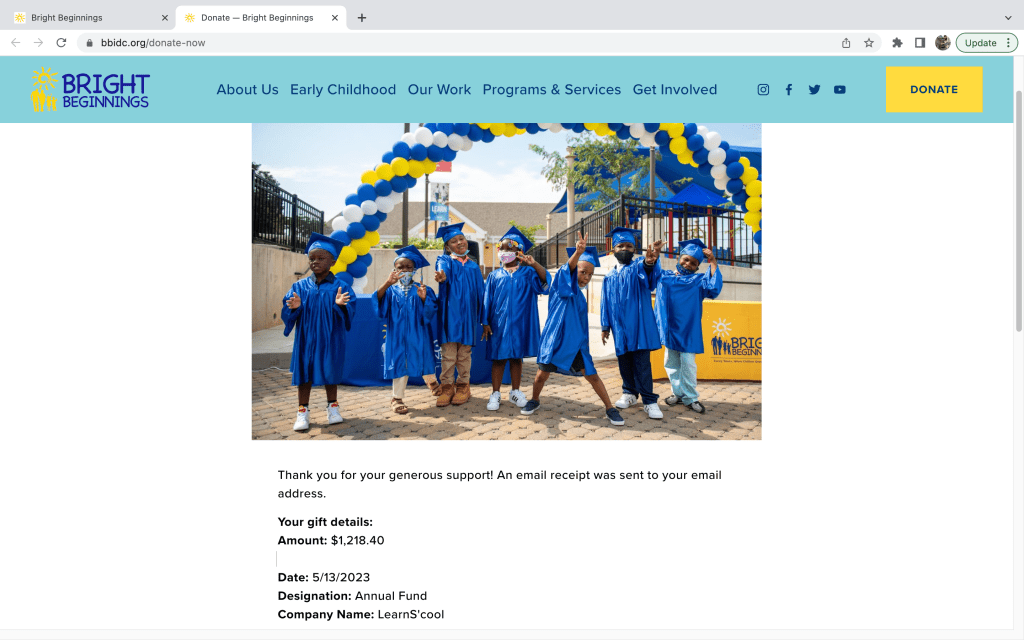Screen dimensions: 1024x640
Task: Expand the tab search chevron
Action: click(x=1008, y=18)
